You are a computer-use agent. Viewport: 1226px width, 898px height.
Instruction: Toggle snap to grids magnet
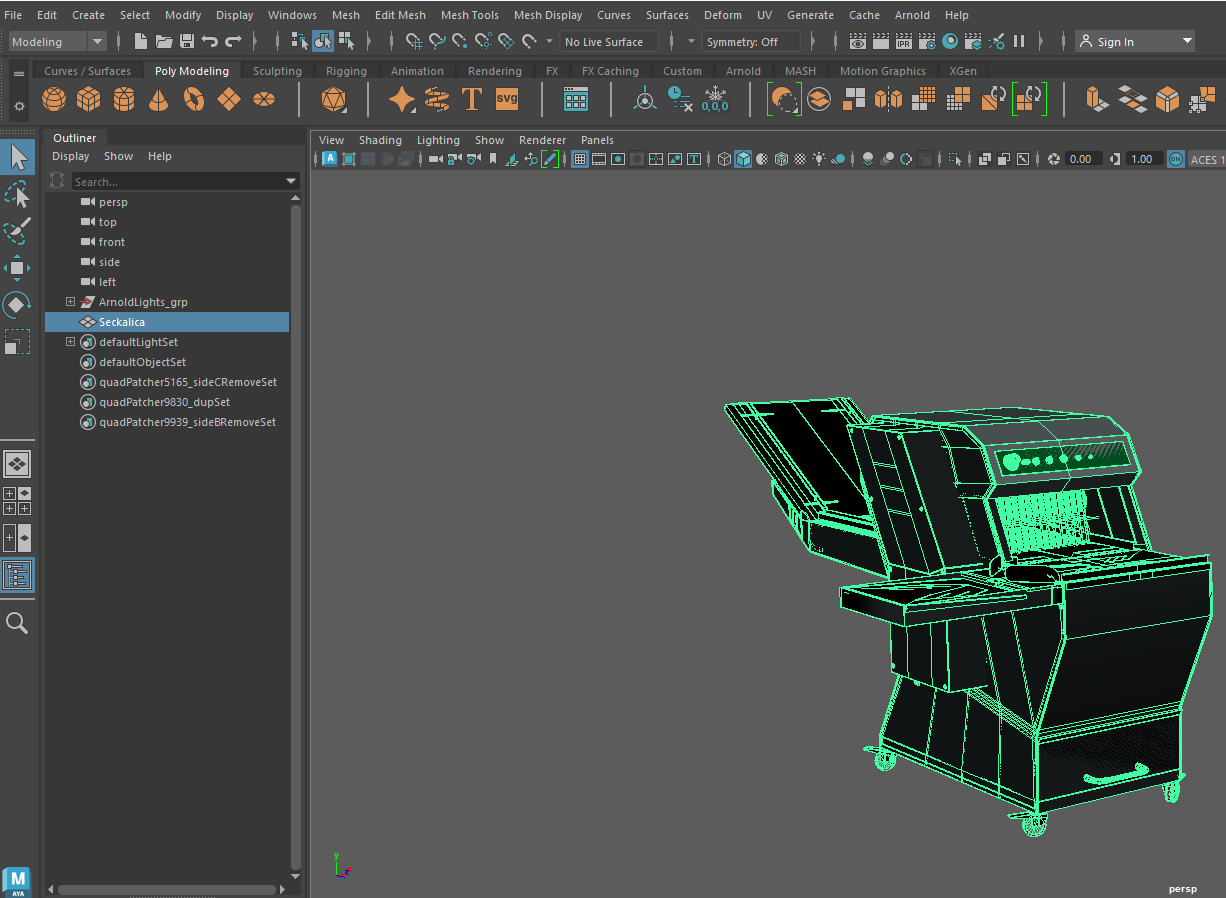(413, 42)
